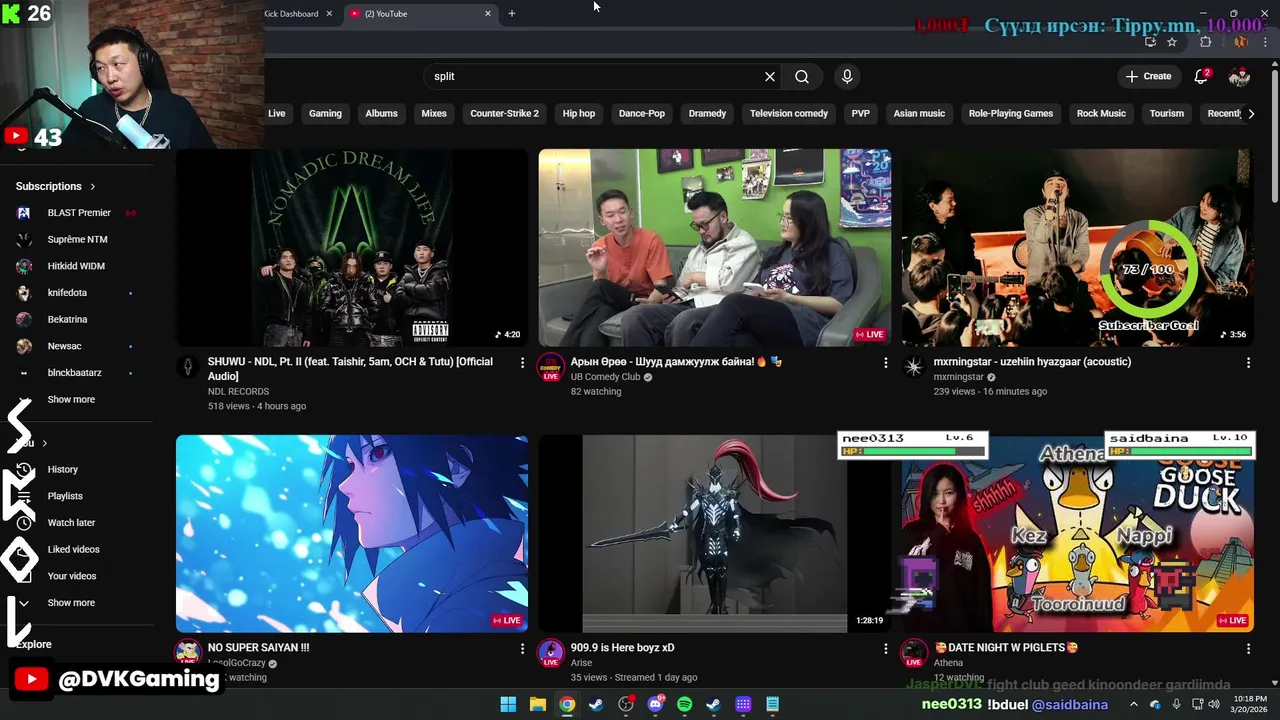Bookmark this page with the star icon

(1172, 42)
